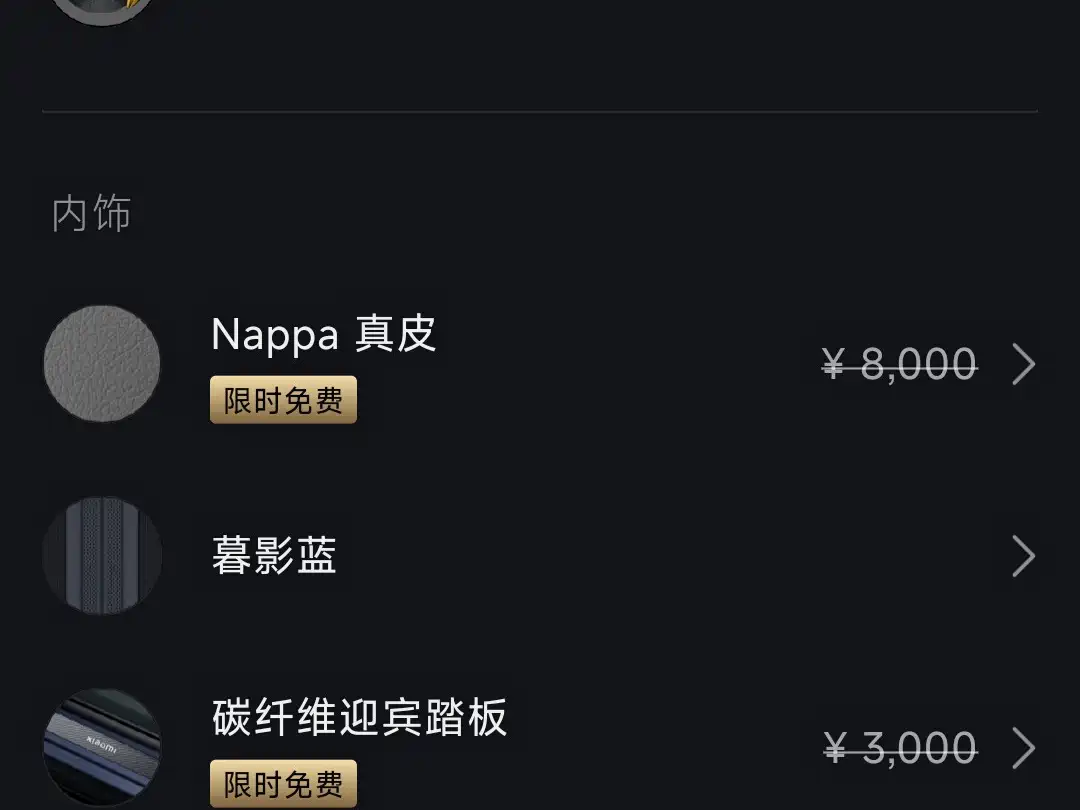Click the yen symbol beside 3,000
Viewport: 1080px width, 810px height.
(x=835, y=748)
